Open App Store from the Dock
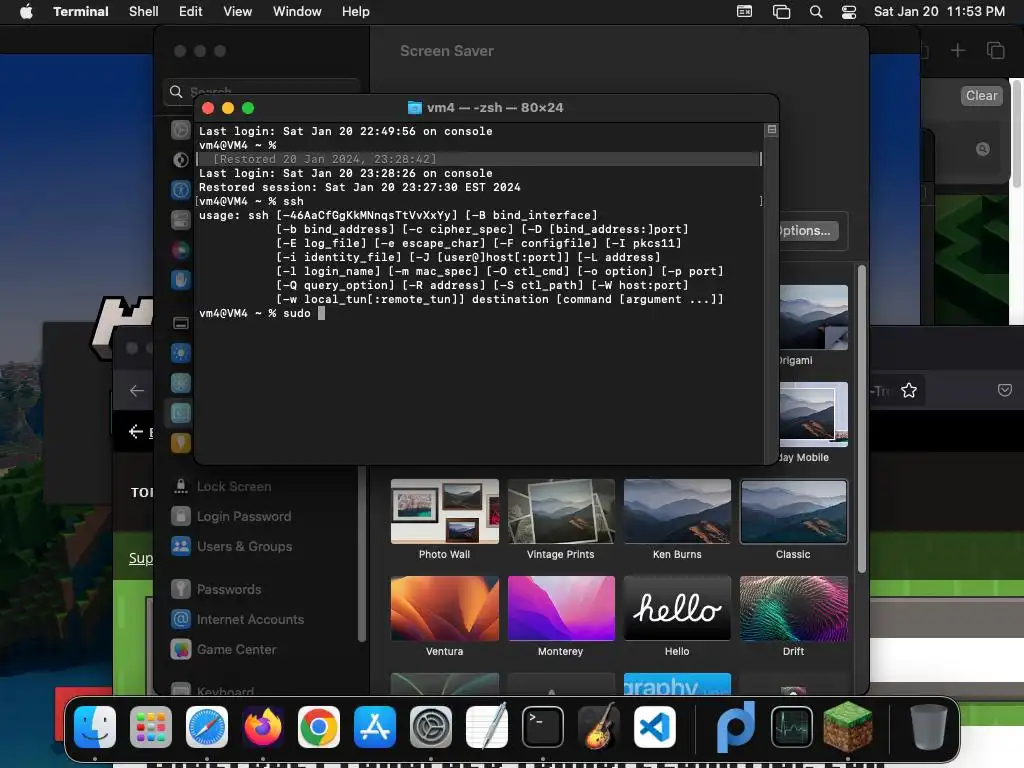The image size is (1024, 768). pos(375,727)
